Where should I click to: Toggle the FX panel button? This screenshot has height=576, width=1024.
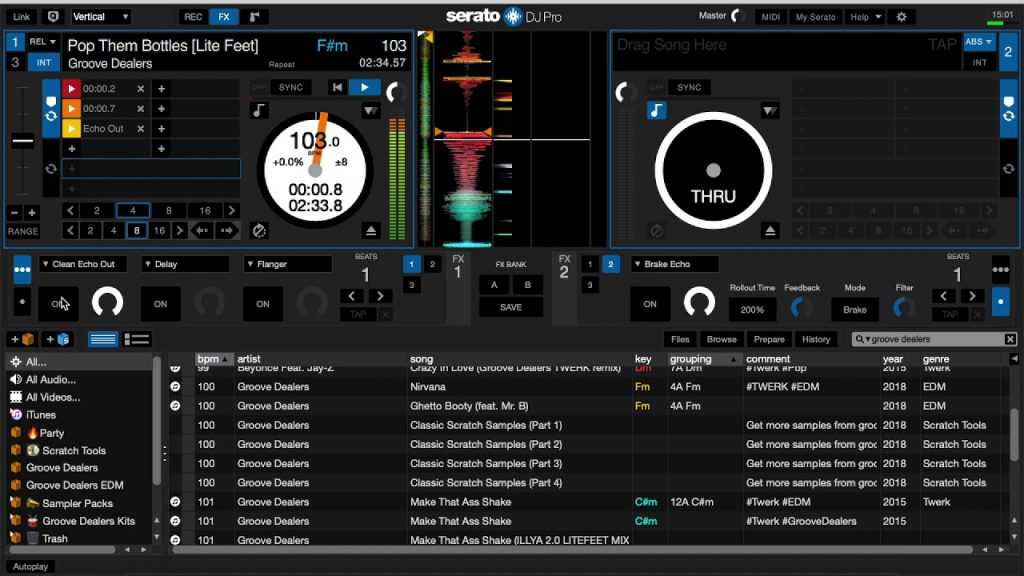coord(223,17)
